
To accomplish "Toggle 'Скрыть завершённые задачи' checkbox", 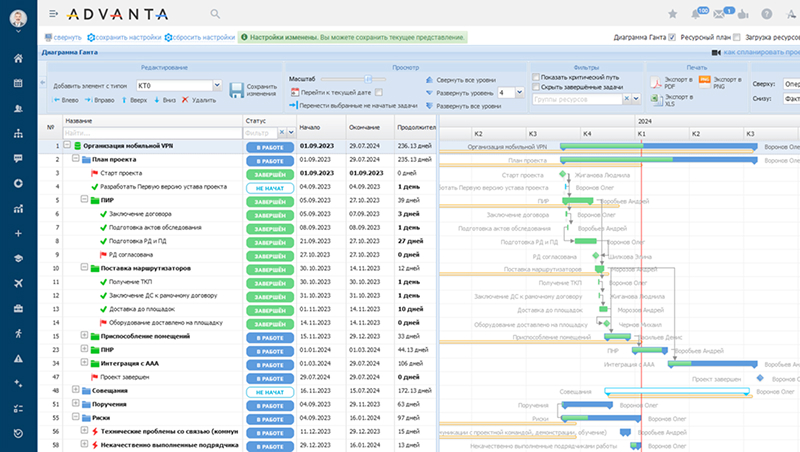I will pyautogui.click(x=534, y=88).
